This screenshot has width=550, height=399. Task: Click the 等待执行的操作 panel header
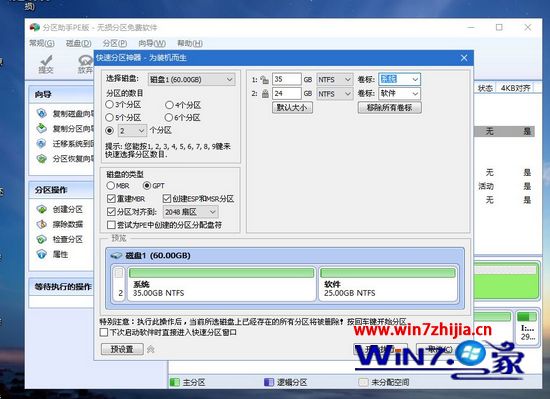(x=62, y=286)
